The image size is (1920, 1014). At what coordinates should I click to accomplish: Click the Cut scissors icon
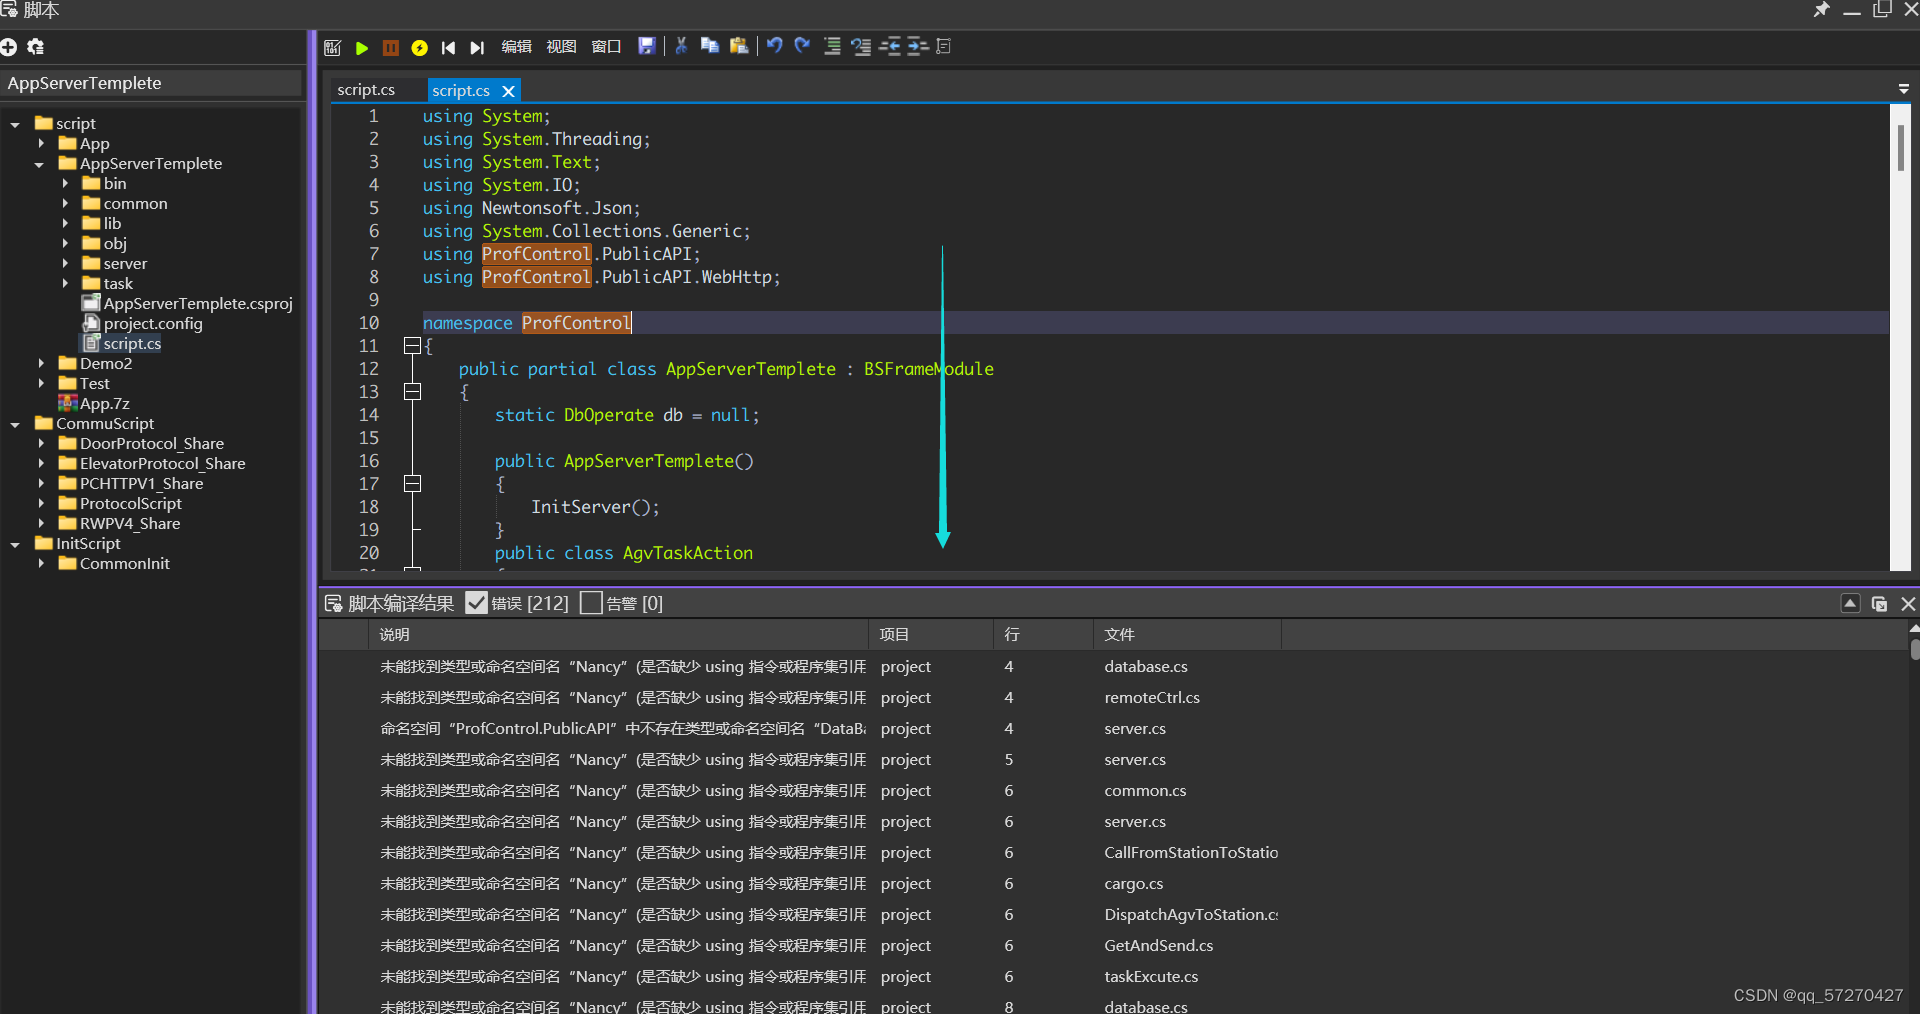[x=681, y=46]
